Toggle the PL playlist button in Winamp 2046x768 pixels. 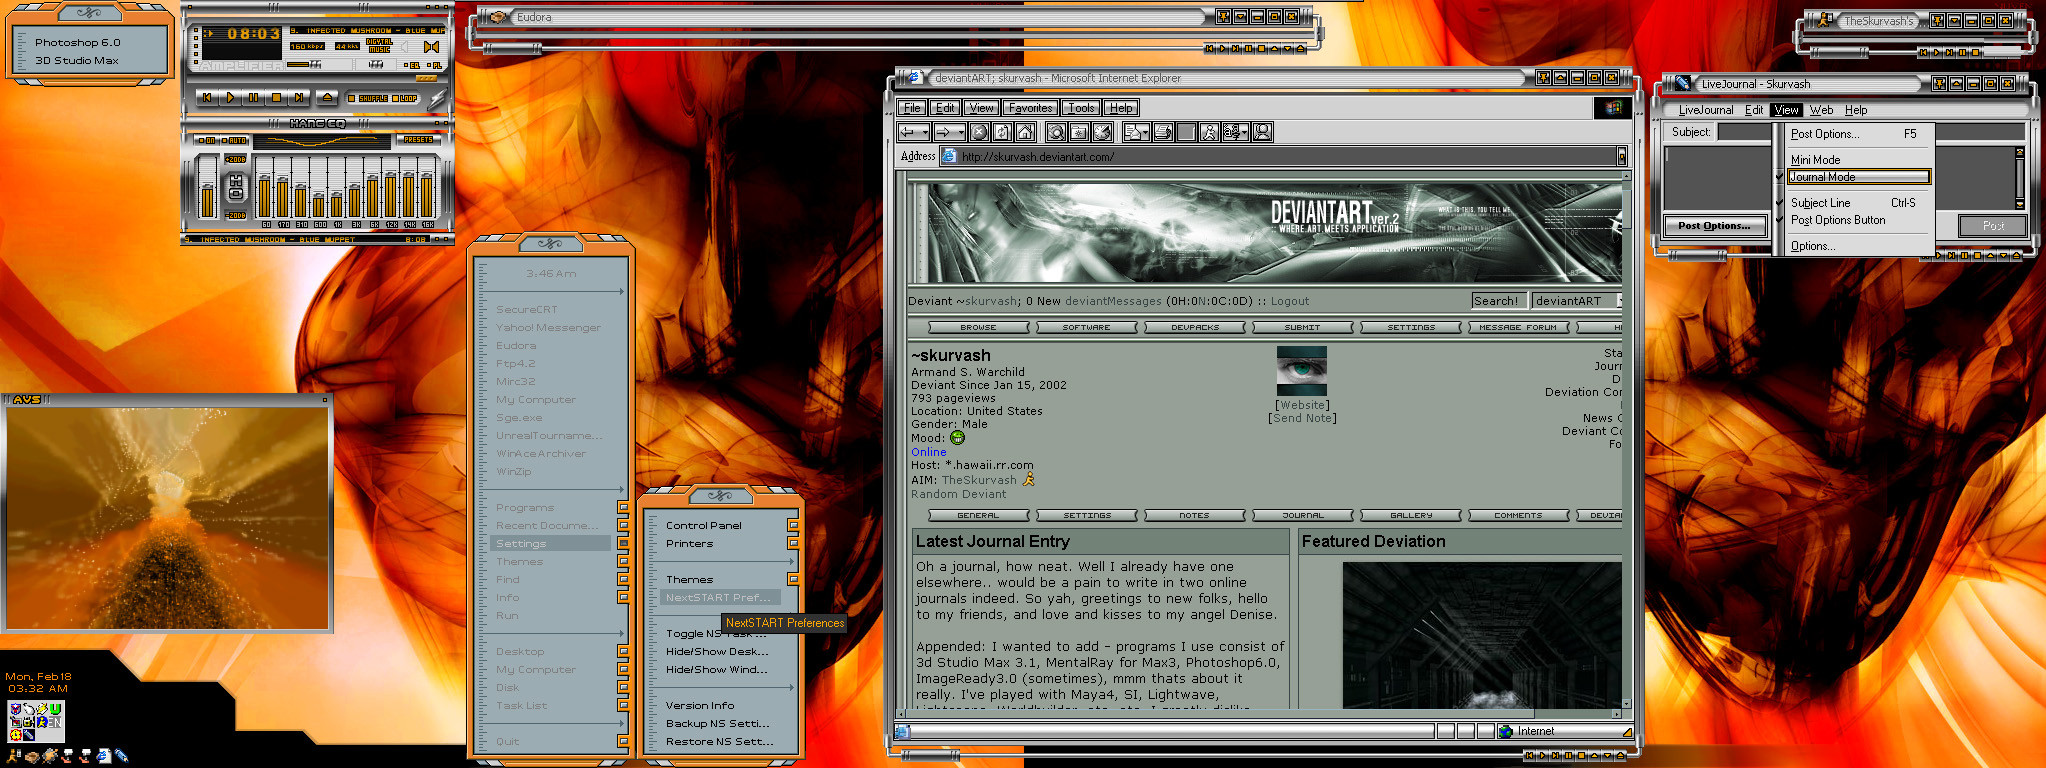[436, 65]
